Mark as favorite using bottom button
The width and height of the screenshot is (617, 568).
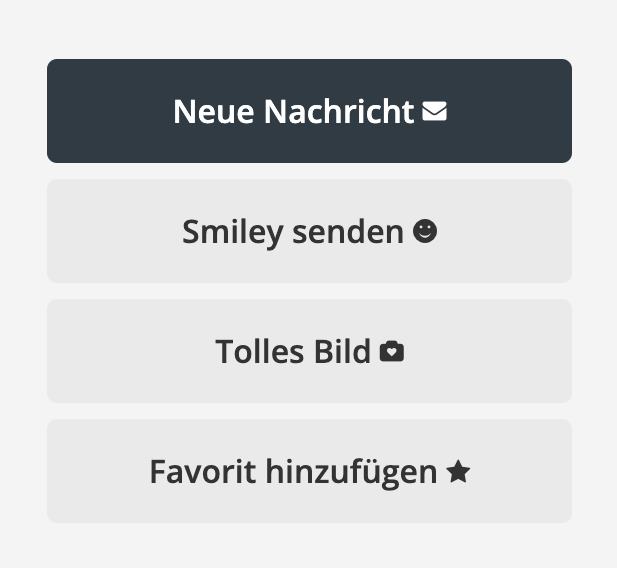pyautogui.click(x=309, y=471)
